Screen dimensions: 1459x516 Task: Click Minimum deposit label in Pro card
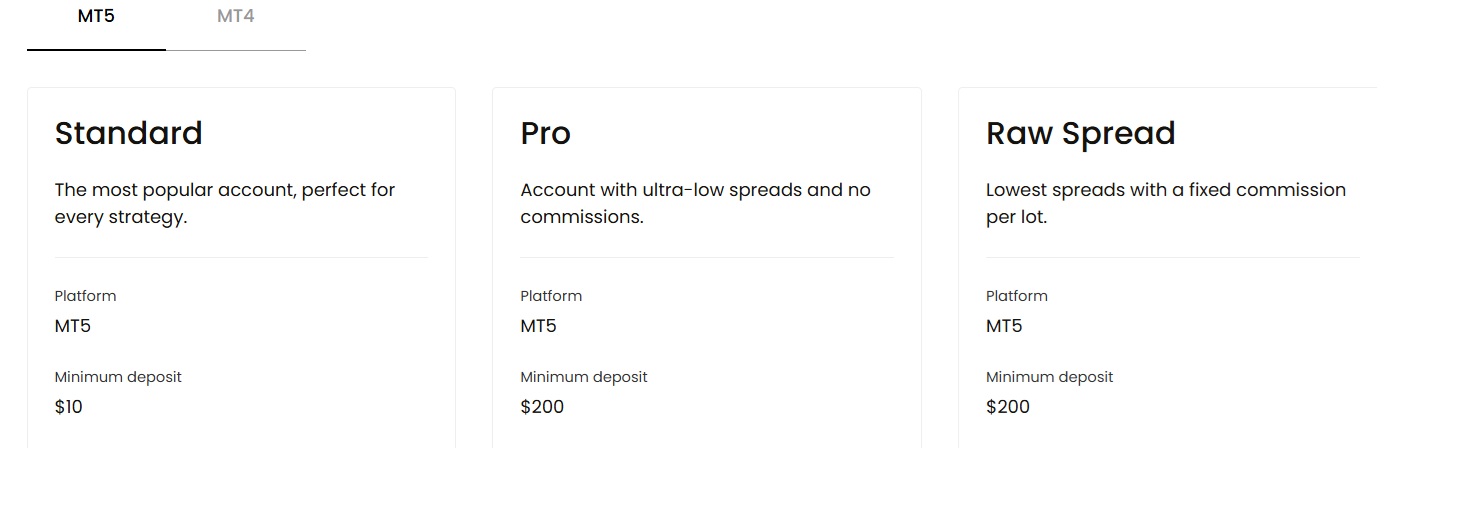(584, 377)
